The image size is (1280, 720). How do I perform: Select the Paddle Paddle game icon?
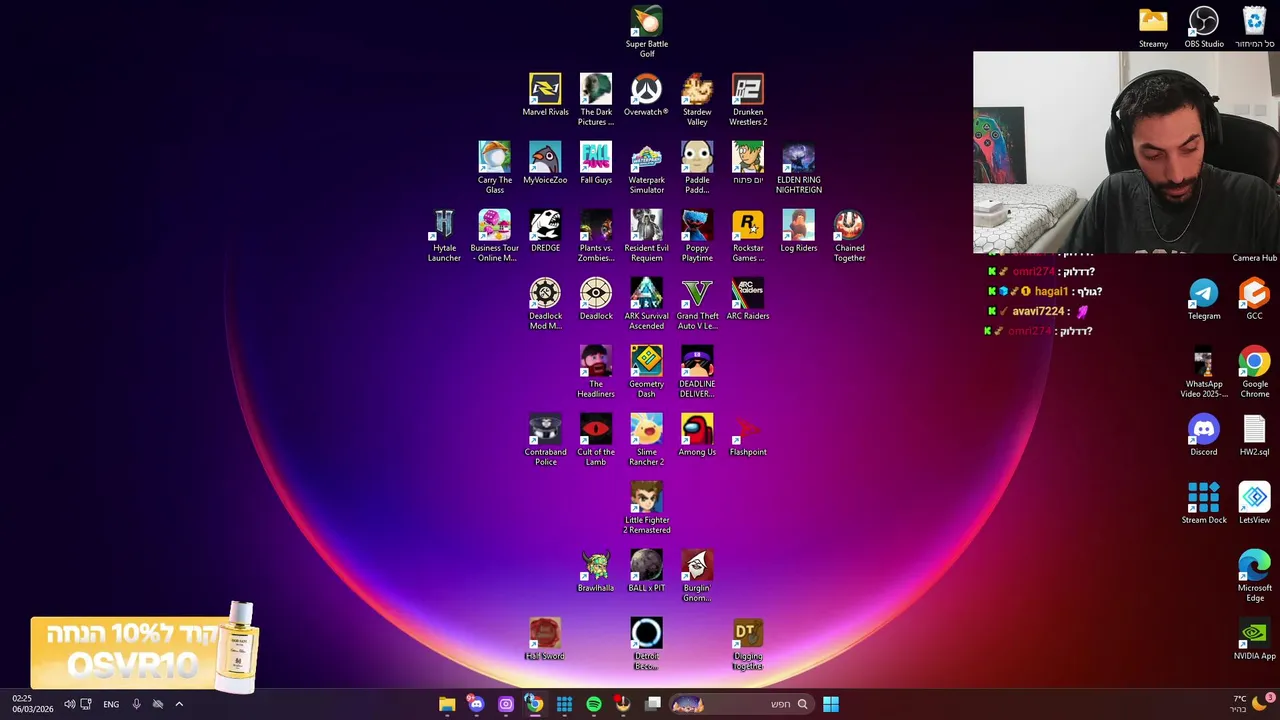click(697, 168)
